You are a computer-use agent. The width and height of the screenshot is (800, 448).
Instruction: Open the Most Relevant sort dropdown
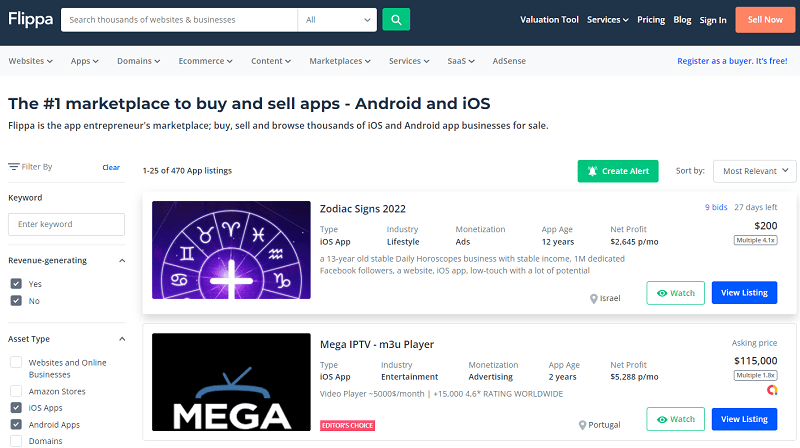pos(754,171)
